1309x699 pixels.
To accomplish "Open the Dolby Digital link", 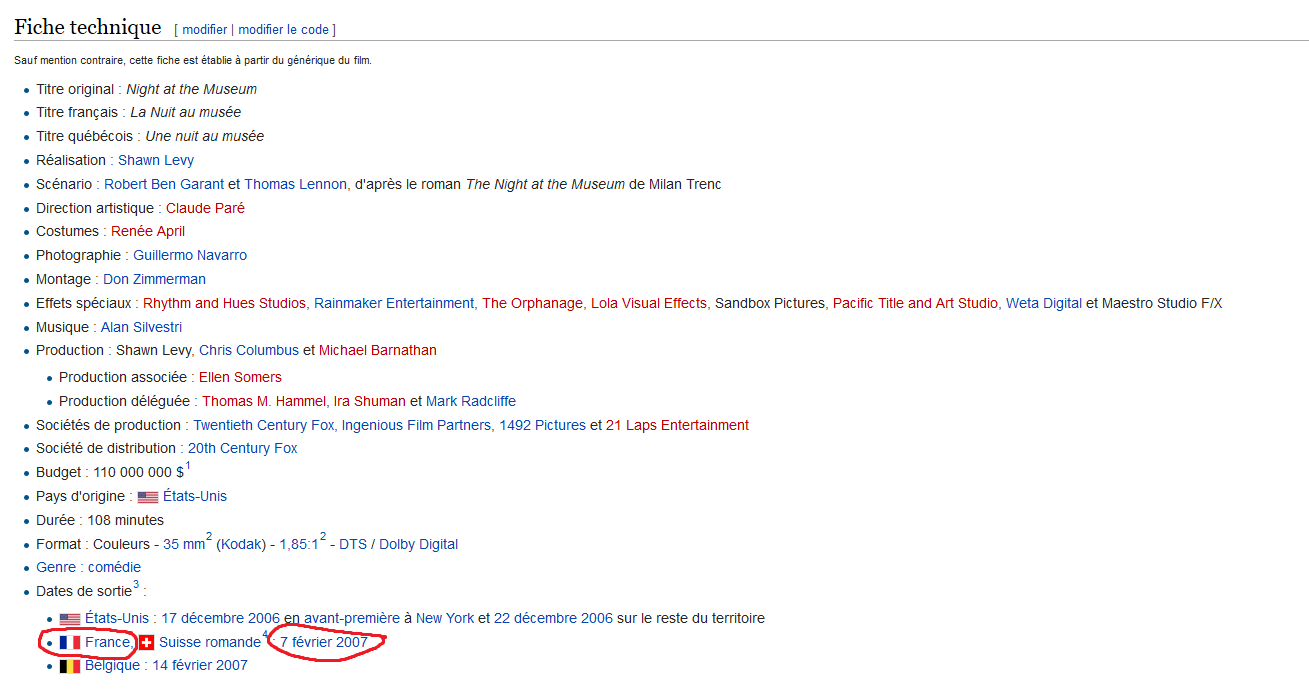I will (418, 544).
